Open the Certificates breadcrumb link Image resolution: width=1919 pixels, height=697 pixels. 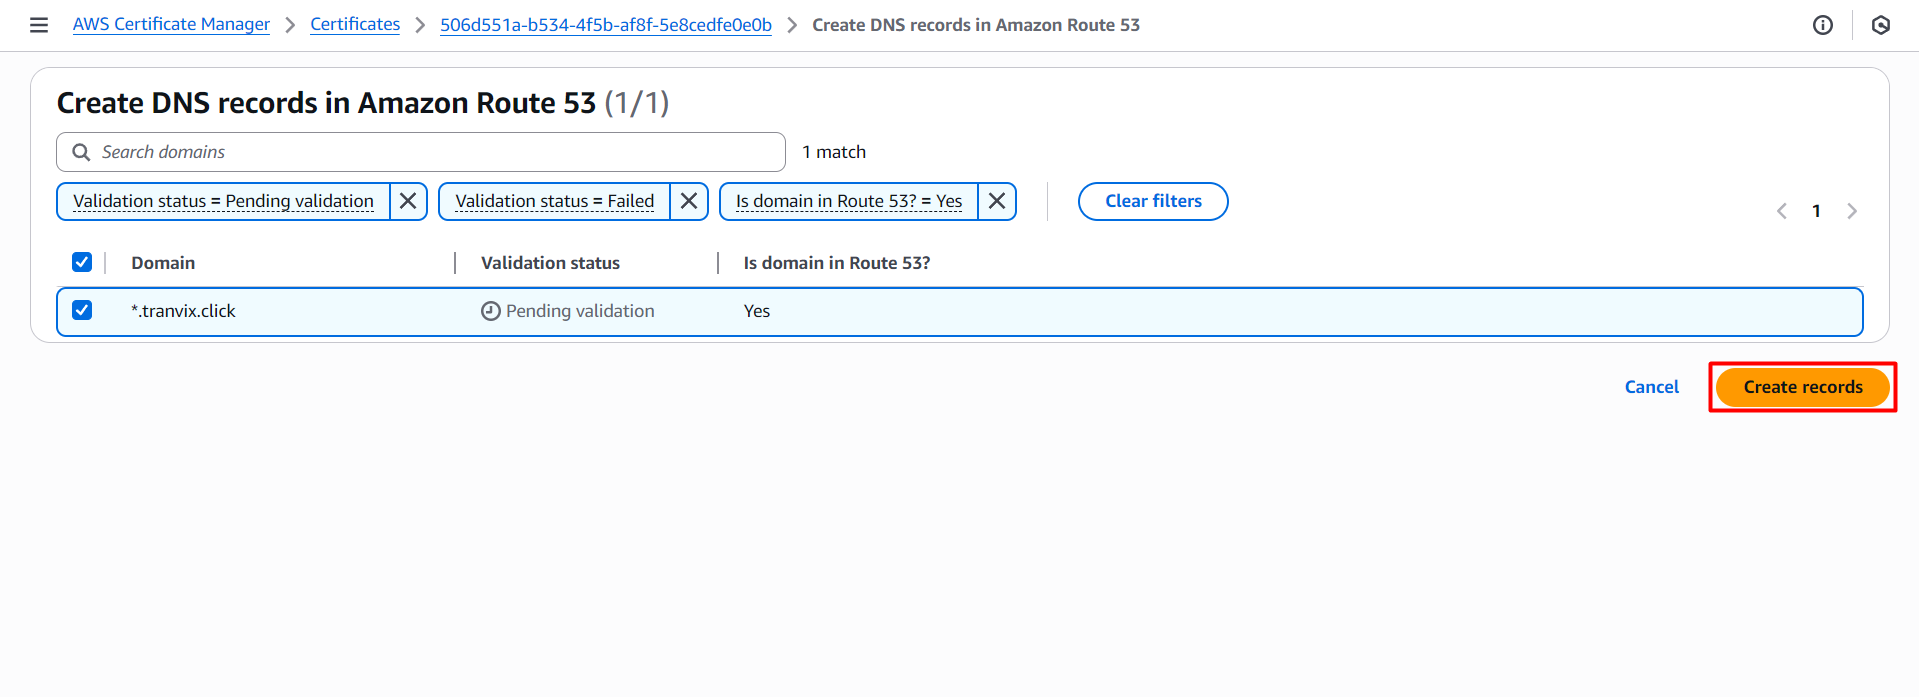(355, 25)
